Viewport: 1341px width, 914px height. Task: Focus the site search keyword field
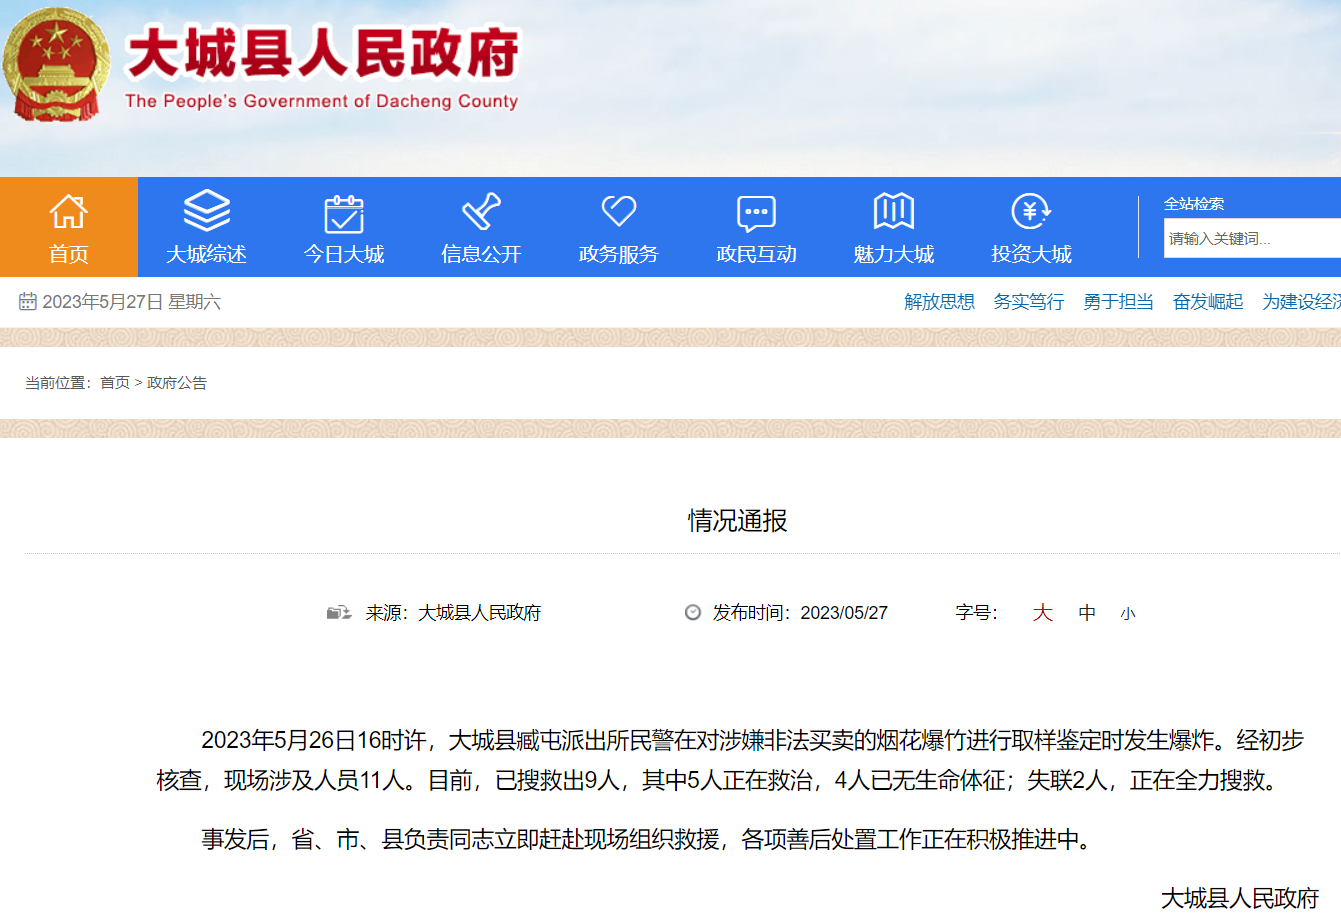click(1250, 238)
